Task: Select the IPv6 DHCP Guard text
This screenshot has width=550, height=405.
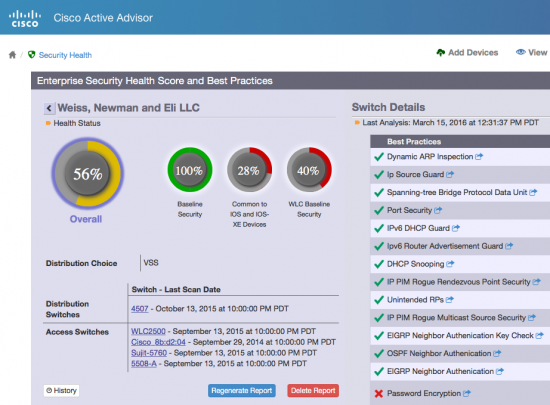Action: pyautogui.click(x=418, y=228)
